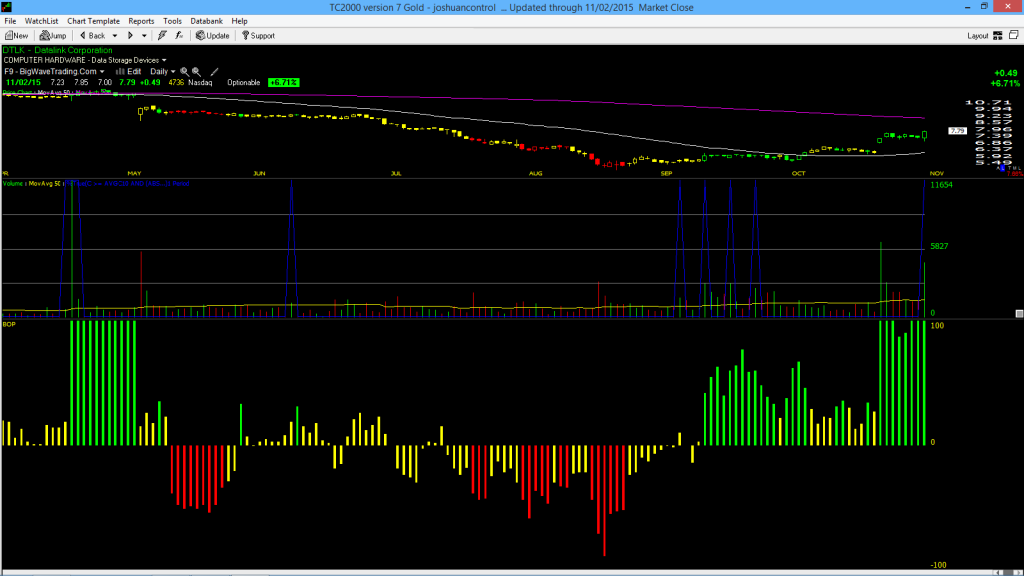
Task: Toggle the blue-highlighted L scale option
Action: 1002,168
